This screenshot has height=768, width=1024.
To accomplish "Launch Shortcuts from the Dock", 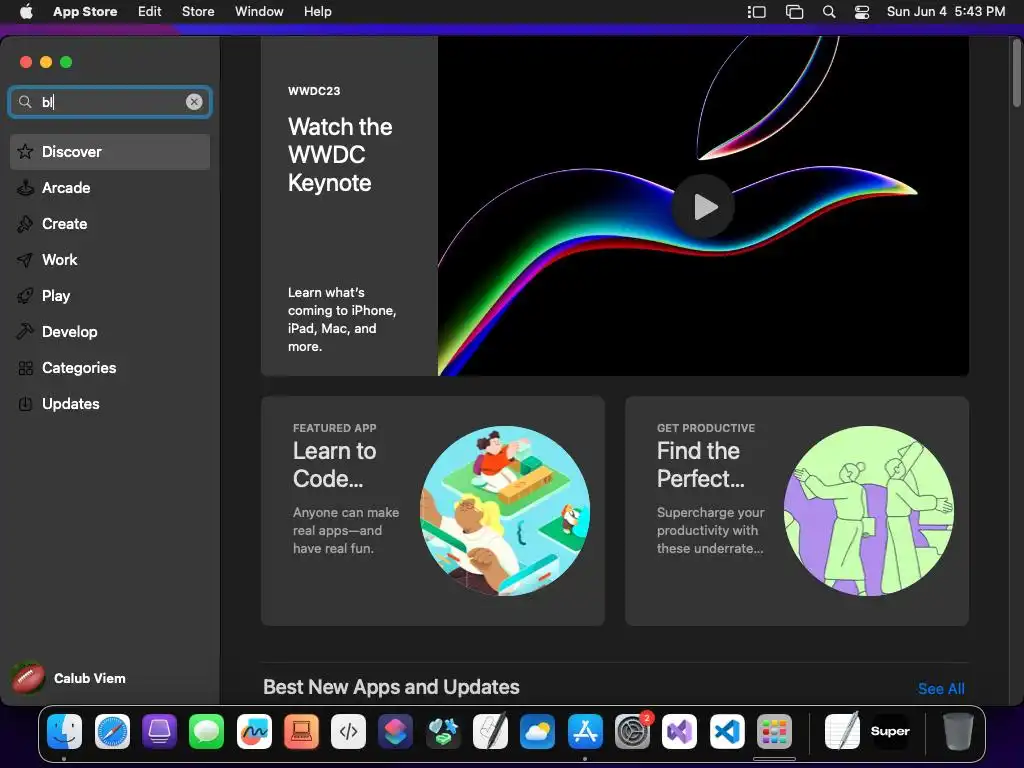I will pyautogui.click(x=396, y=731).
